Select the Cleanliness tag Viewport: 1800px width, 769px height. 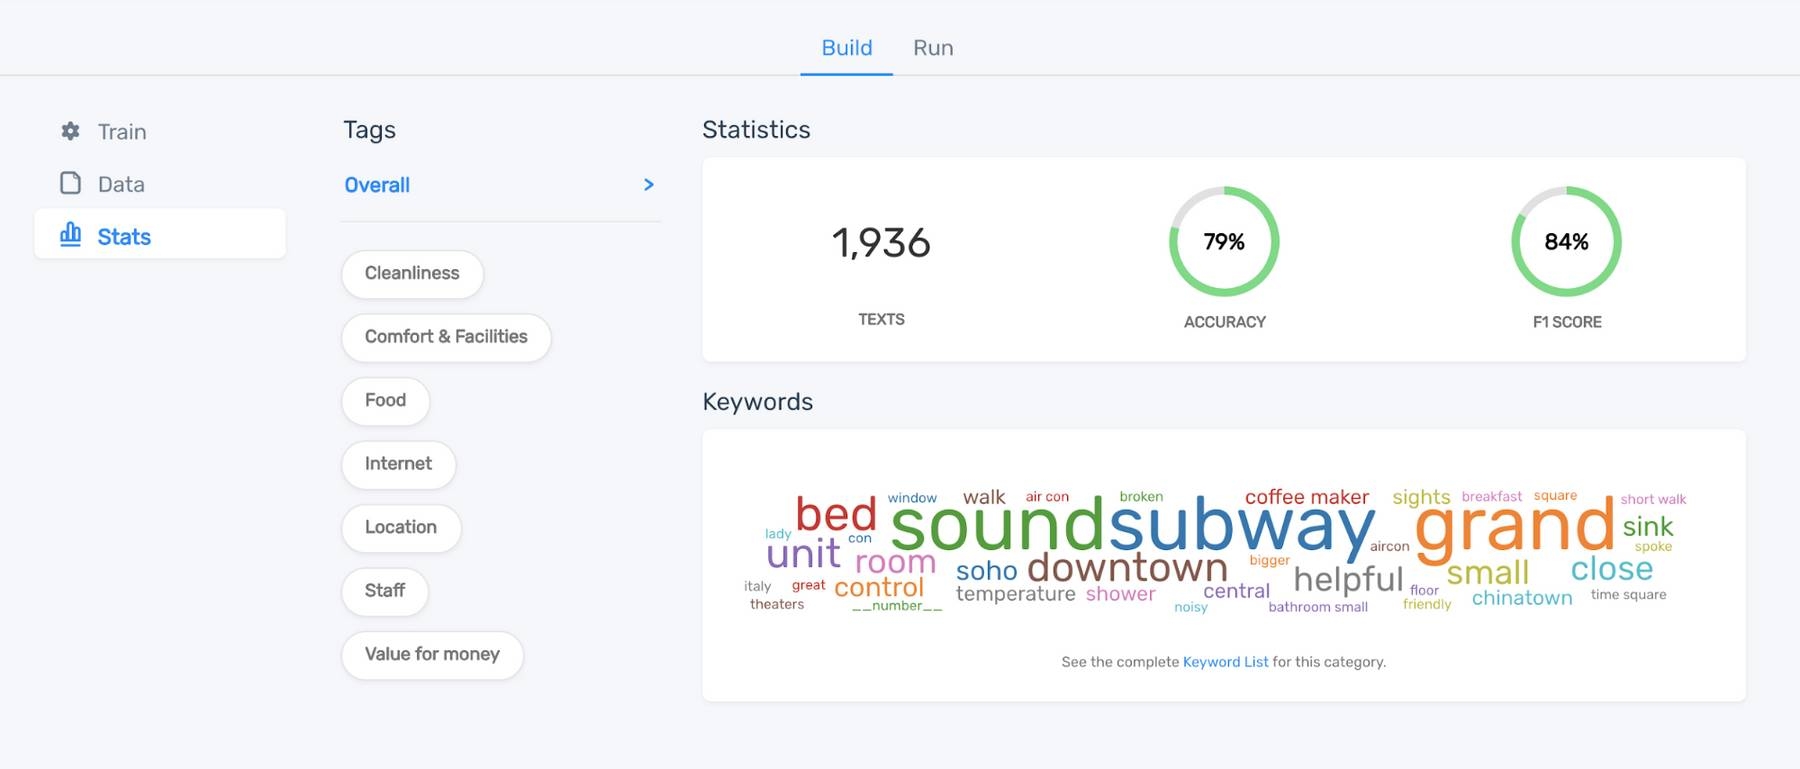click(412, 273)
